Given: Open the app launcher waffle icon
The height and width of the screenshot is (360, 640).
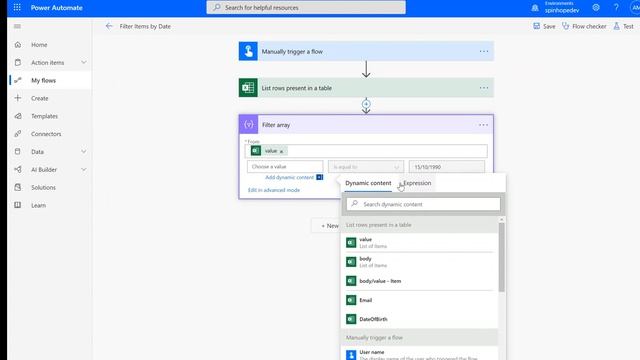Looking at the screenshot, I should click(17, 7).
